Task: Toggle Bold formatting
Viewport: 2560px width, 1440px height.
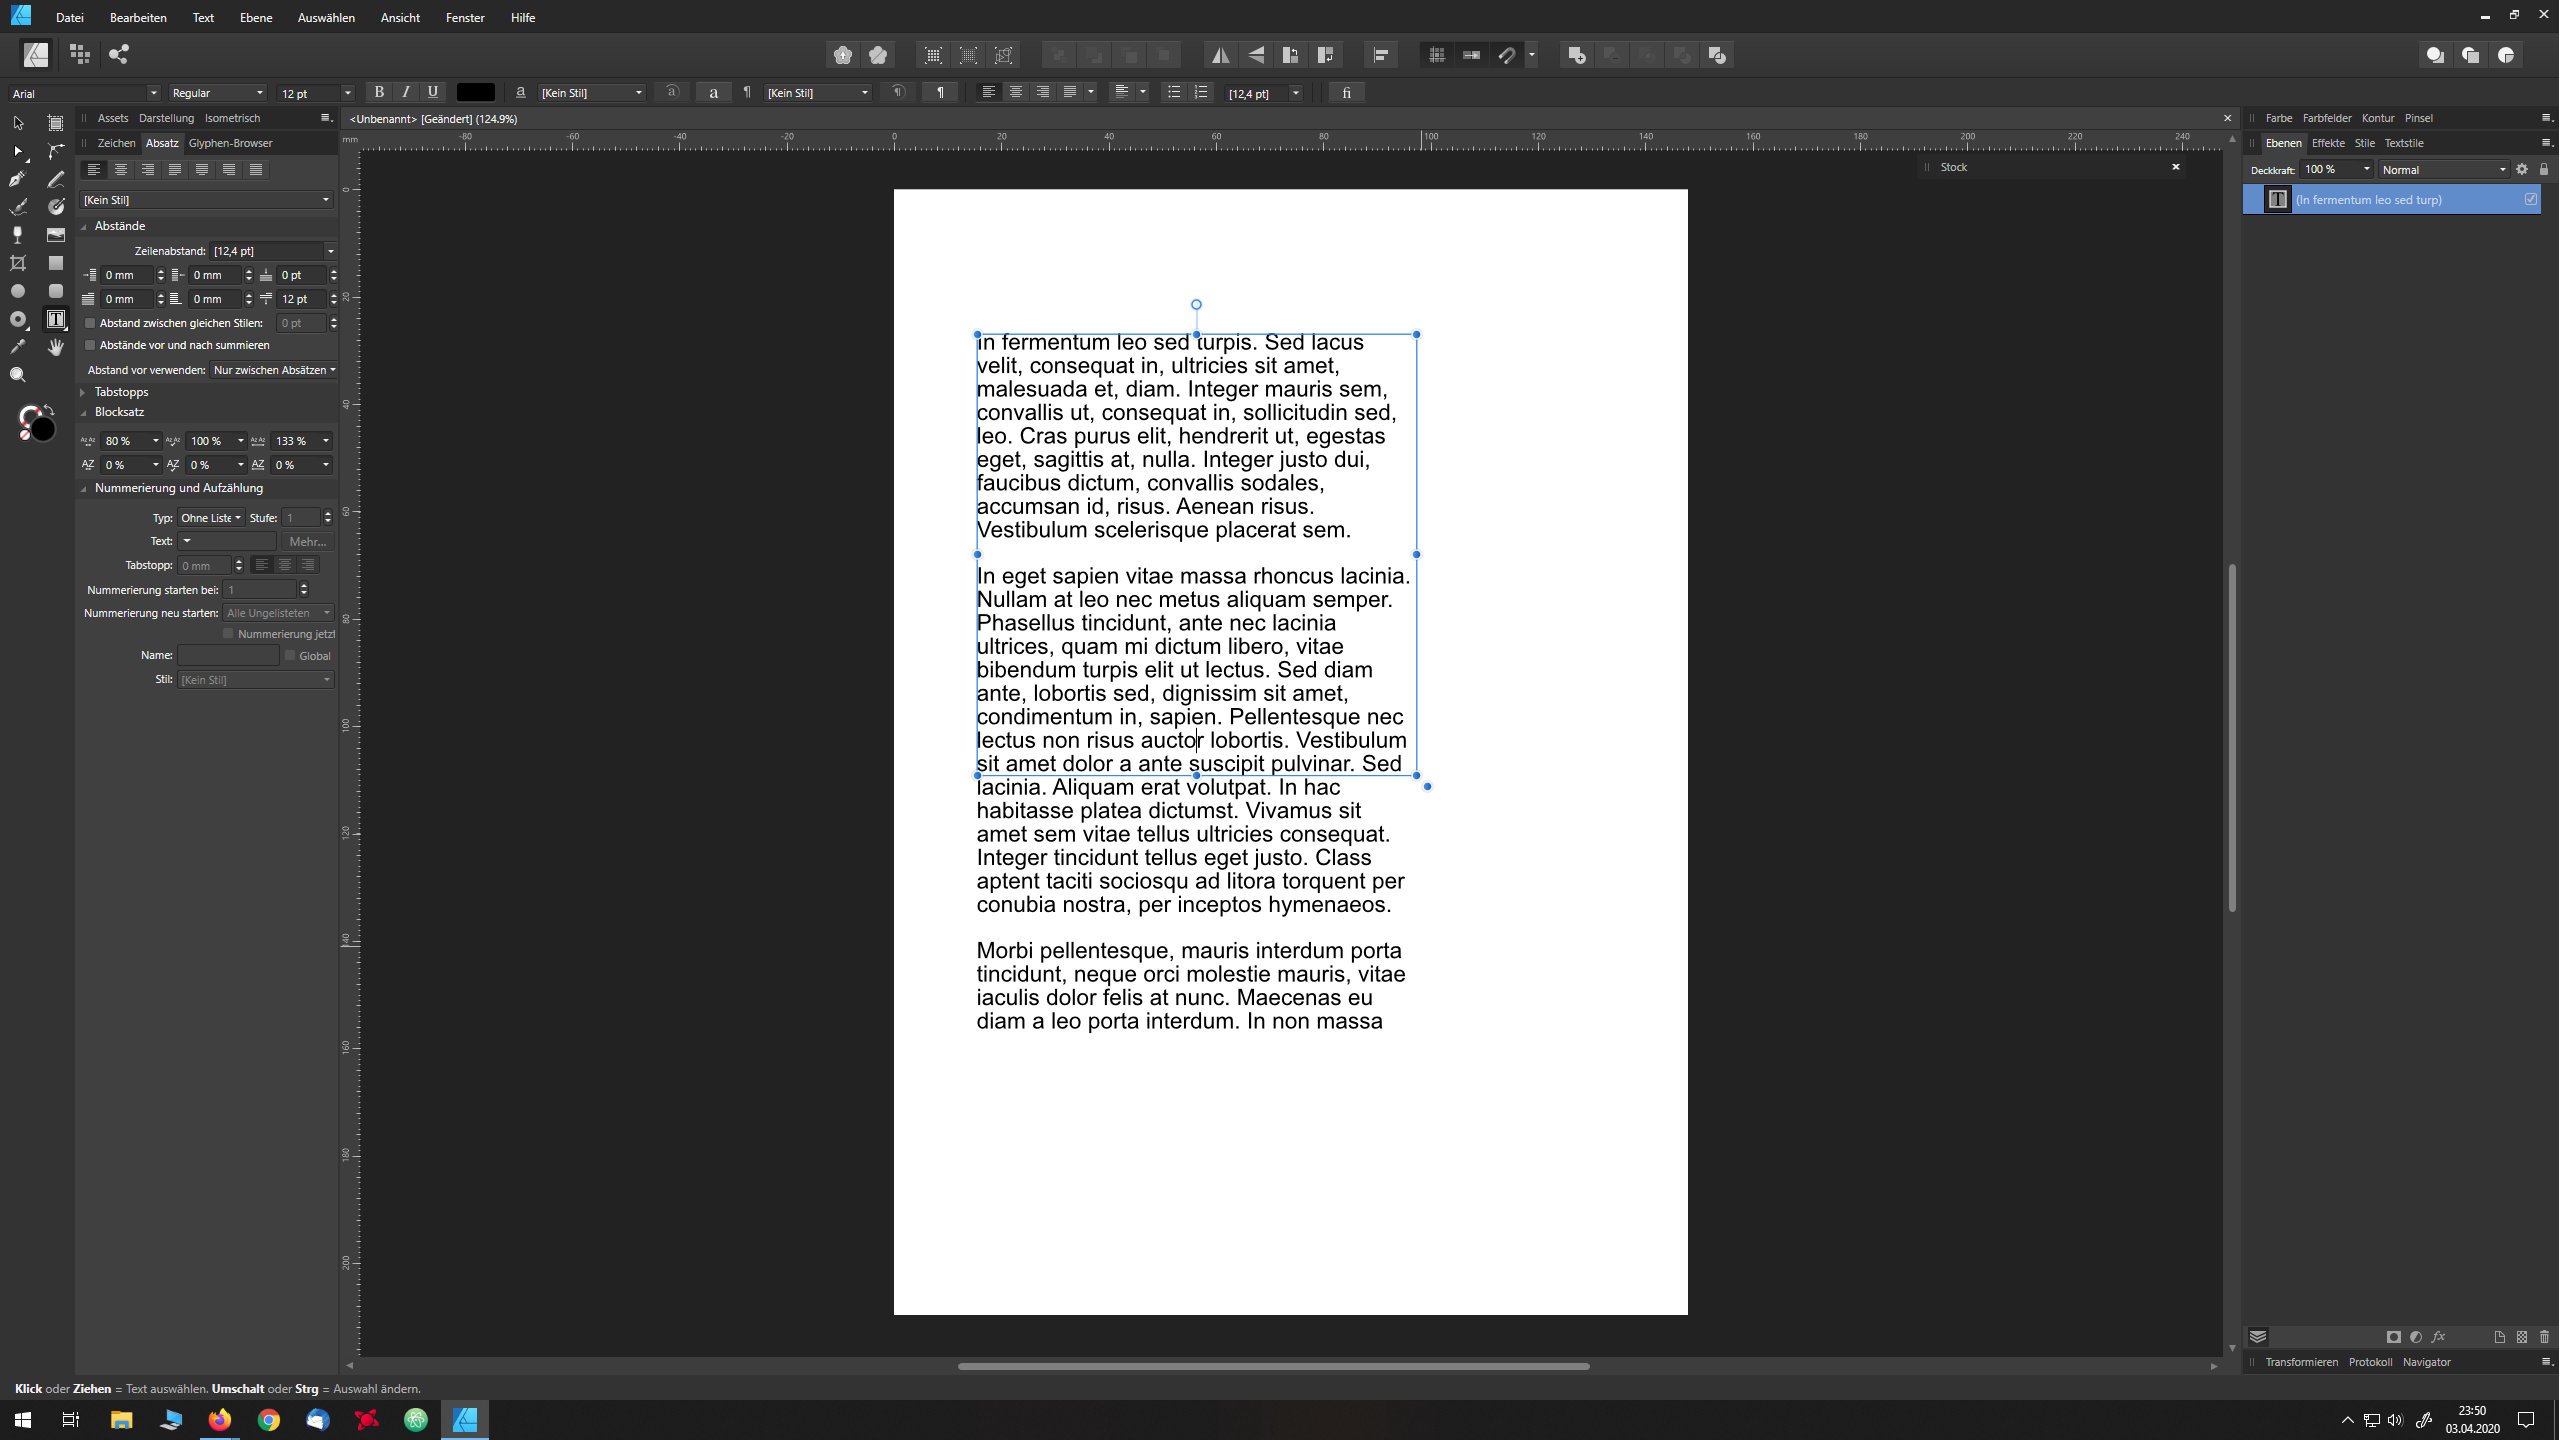Action: [x=379, y=93]
